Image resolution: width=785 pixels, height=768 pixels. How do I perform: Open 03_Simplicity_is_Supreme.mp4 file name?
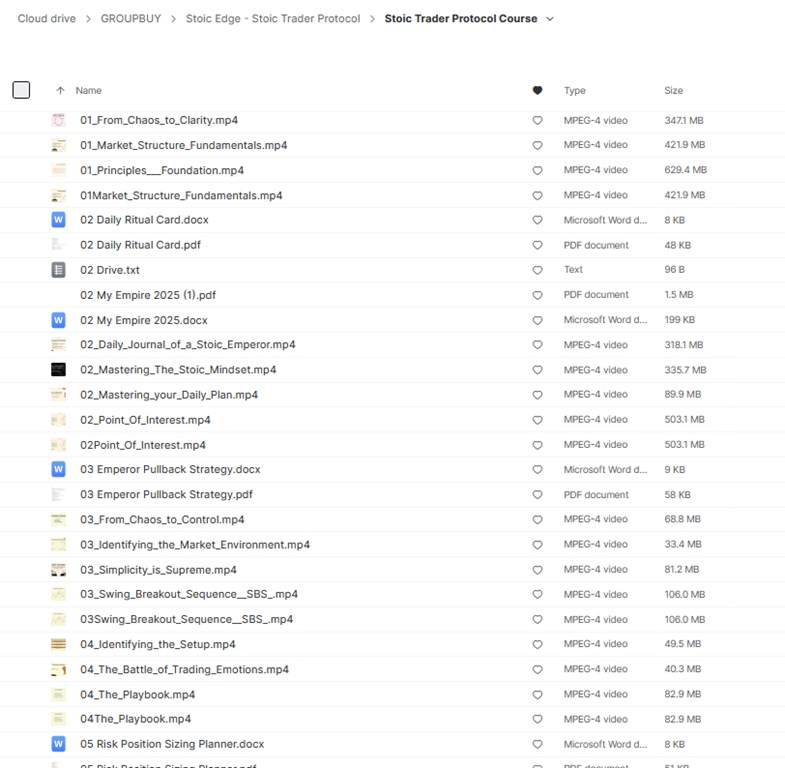point(158,570)
